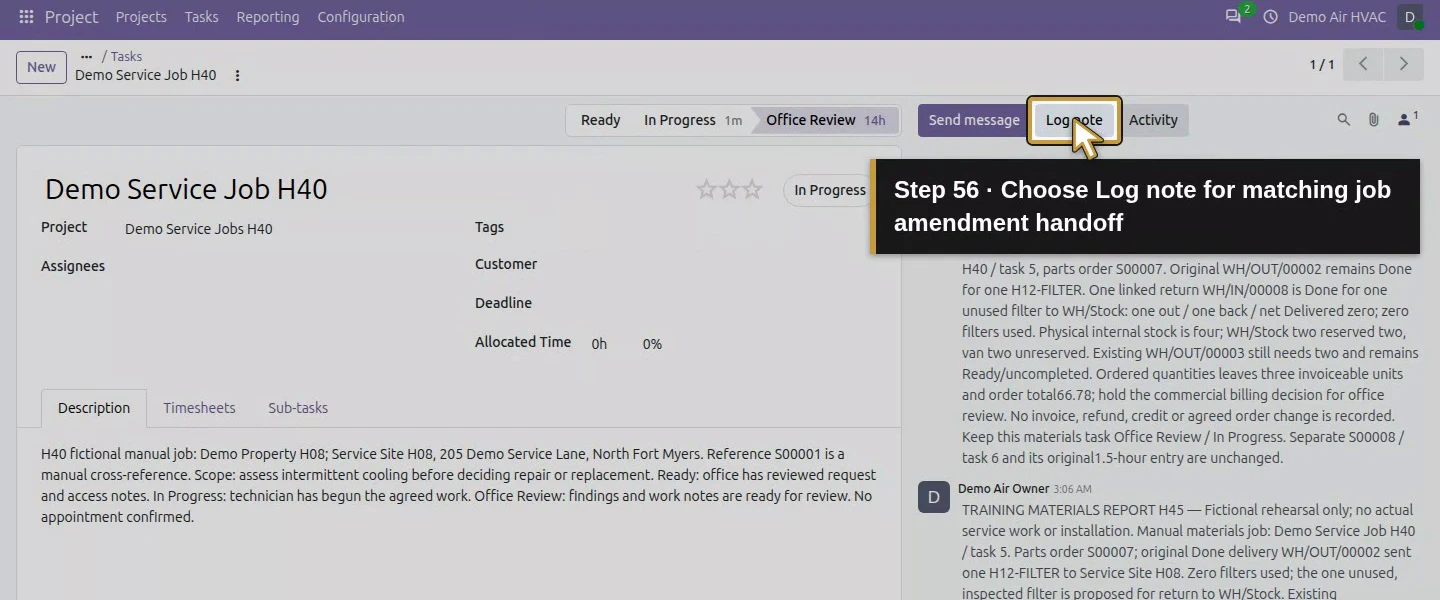Switch to the Description tab
The image size is (1440, 600).
point(94,408)
